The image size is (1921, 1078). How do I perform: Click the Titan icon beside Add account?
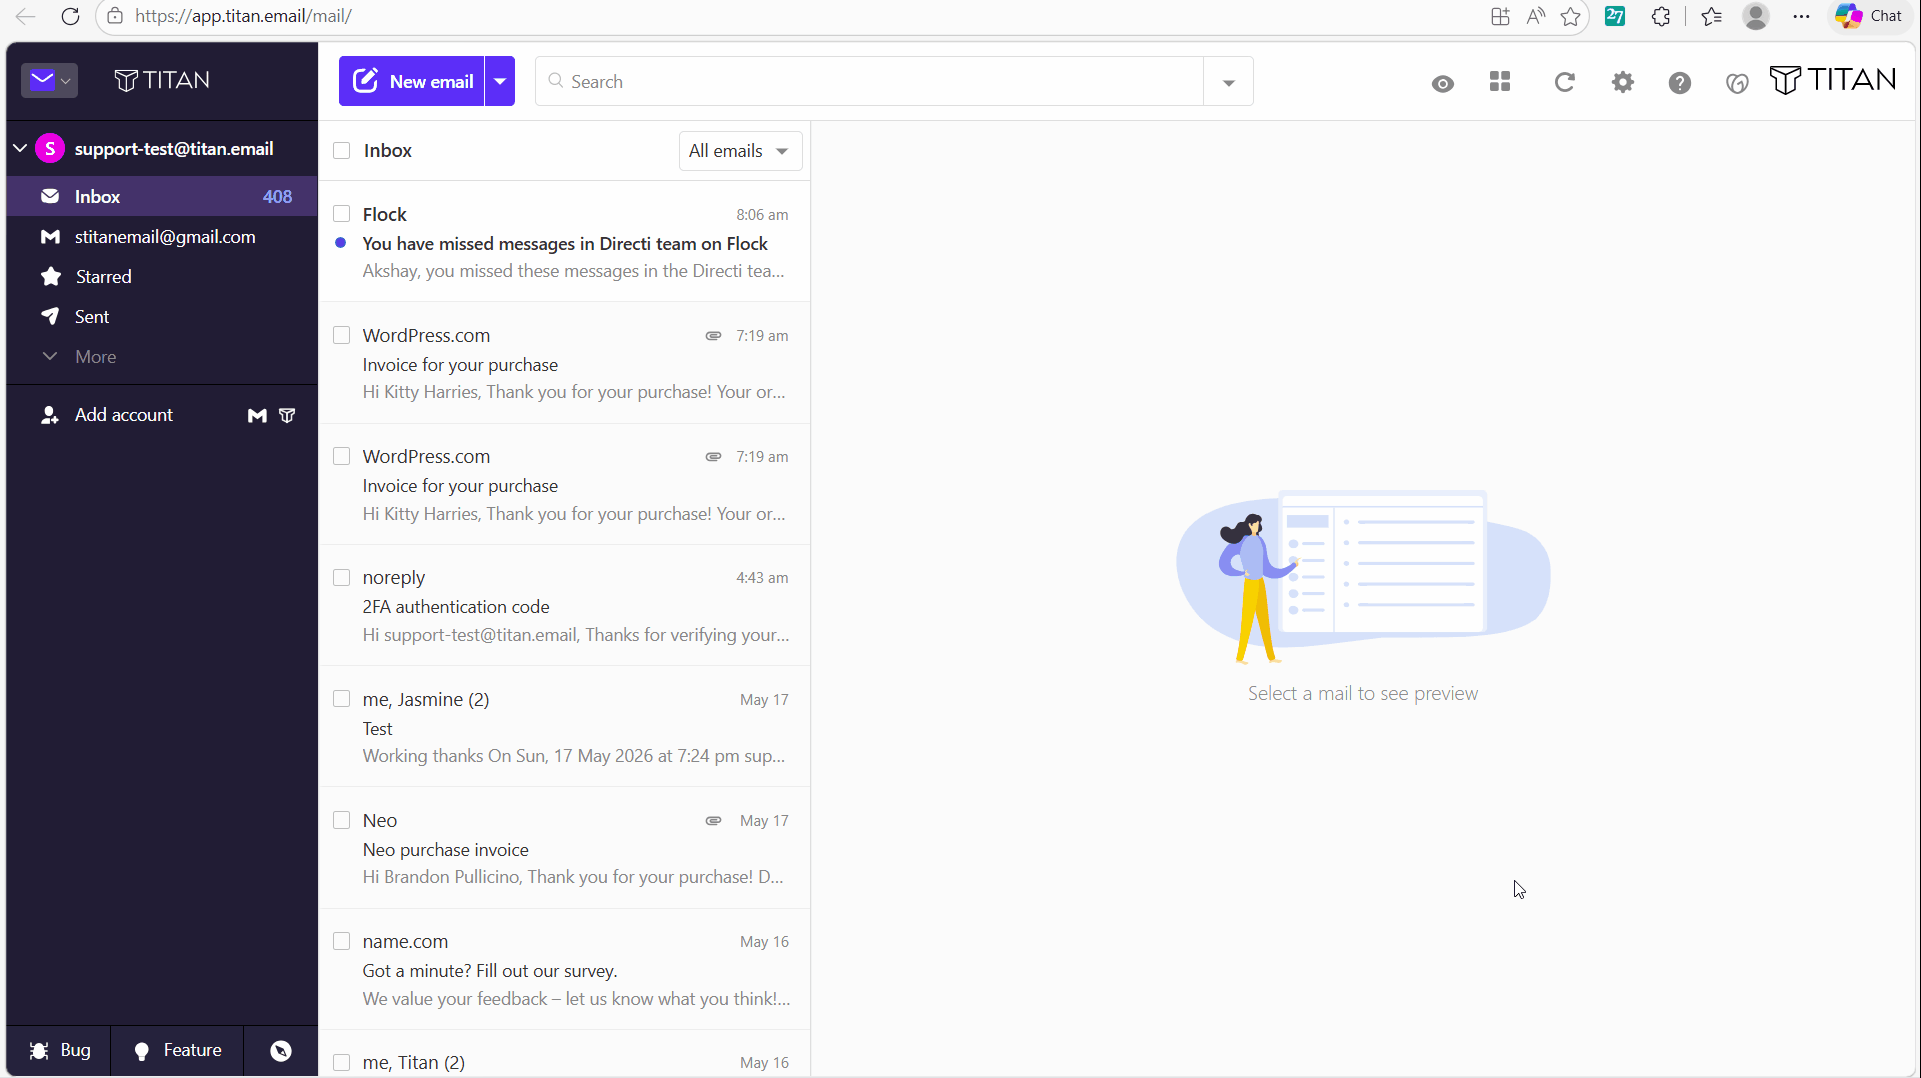[288, 415]
